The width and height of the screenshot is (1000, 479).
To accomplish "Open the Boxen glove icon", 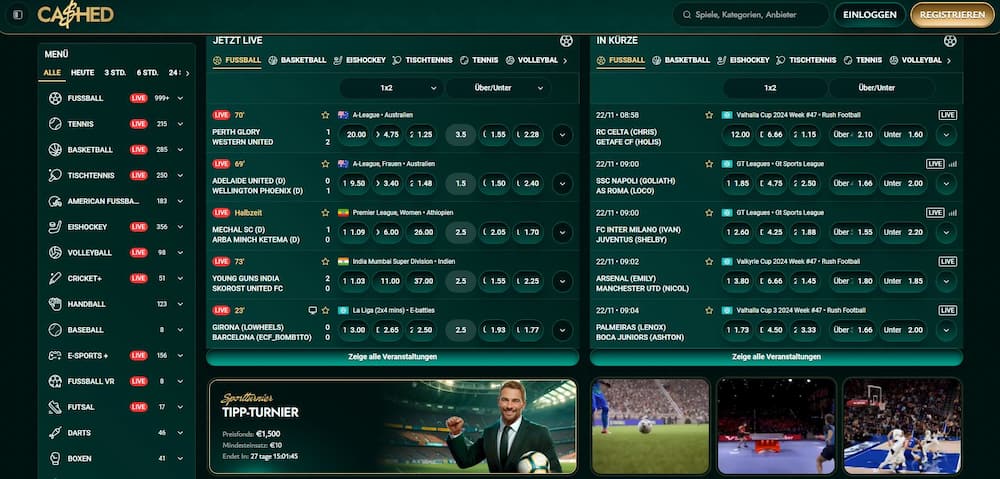I will point(55,458).
